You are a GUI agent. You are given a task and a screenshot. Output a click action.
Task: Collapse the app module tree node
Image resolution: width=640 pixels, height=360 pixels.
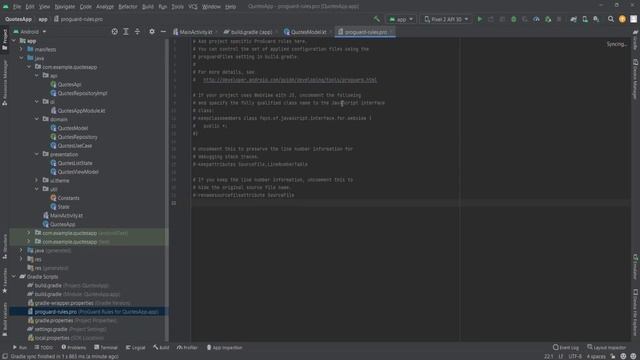(x=14, y=41)
